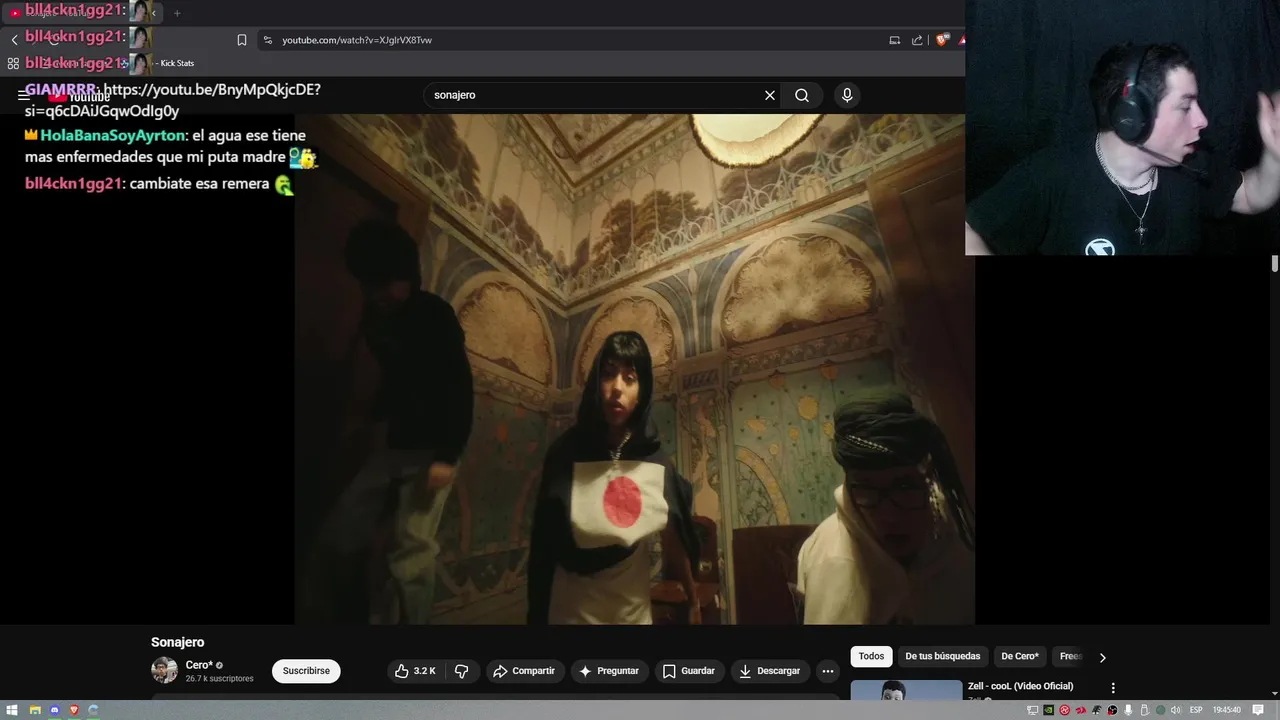
Task: Open the volume control in system tray
Action: click(x=1177, y=710)
